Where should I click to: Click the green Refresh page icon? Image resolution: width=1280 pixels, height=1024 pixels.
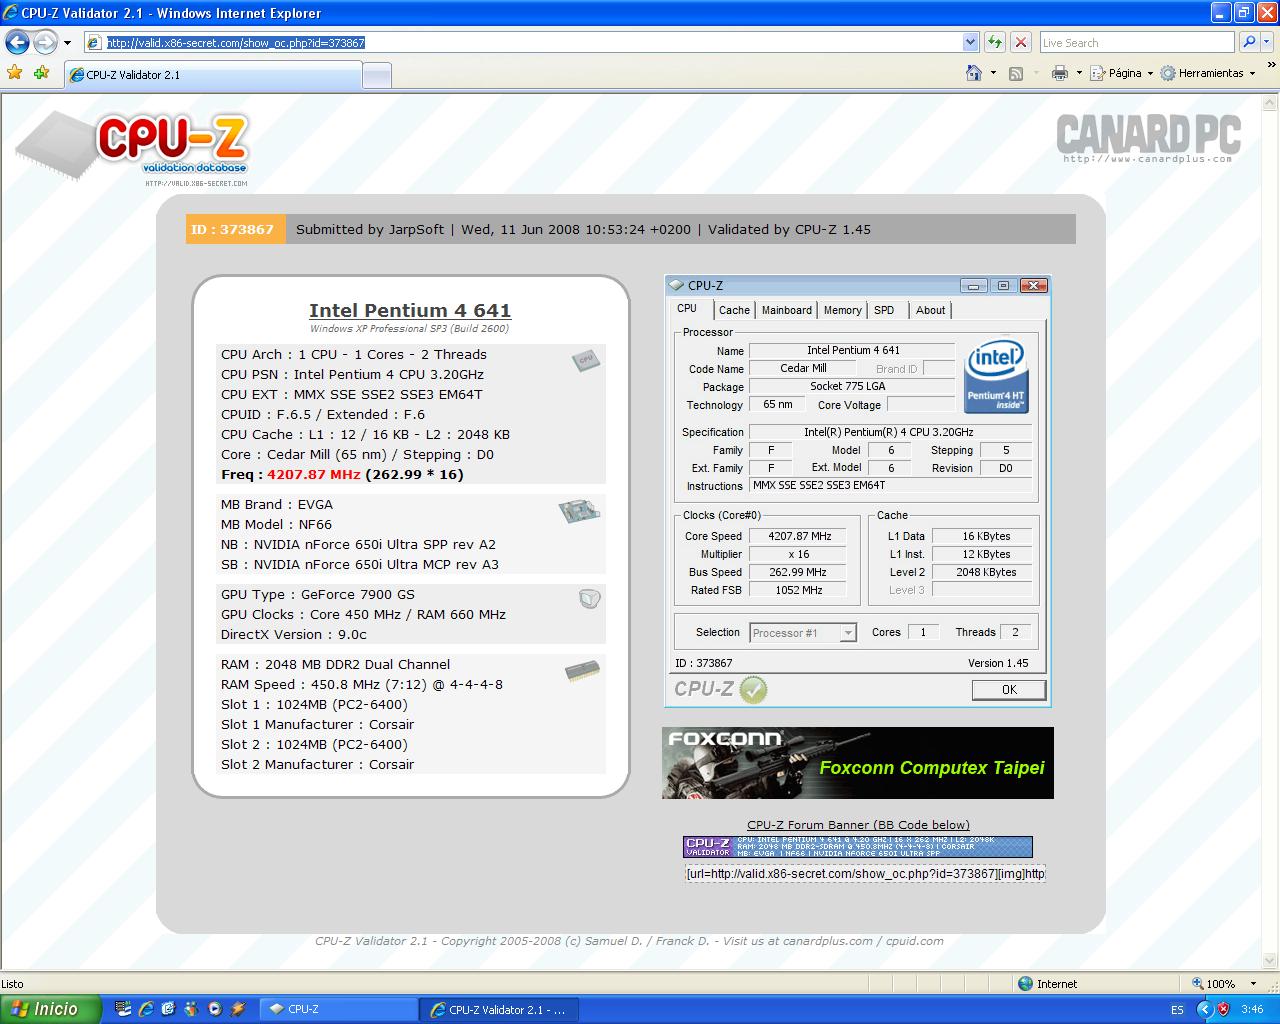(995, 42)
